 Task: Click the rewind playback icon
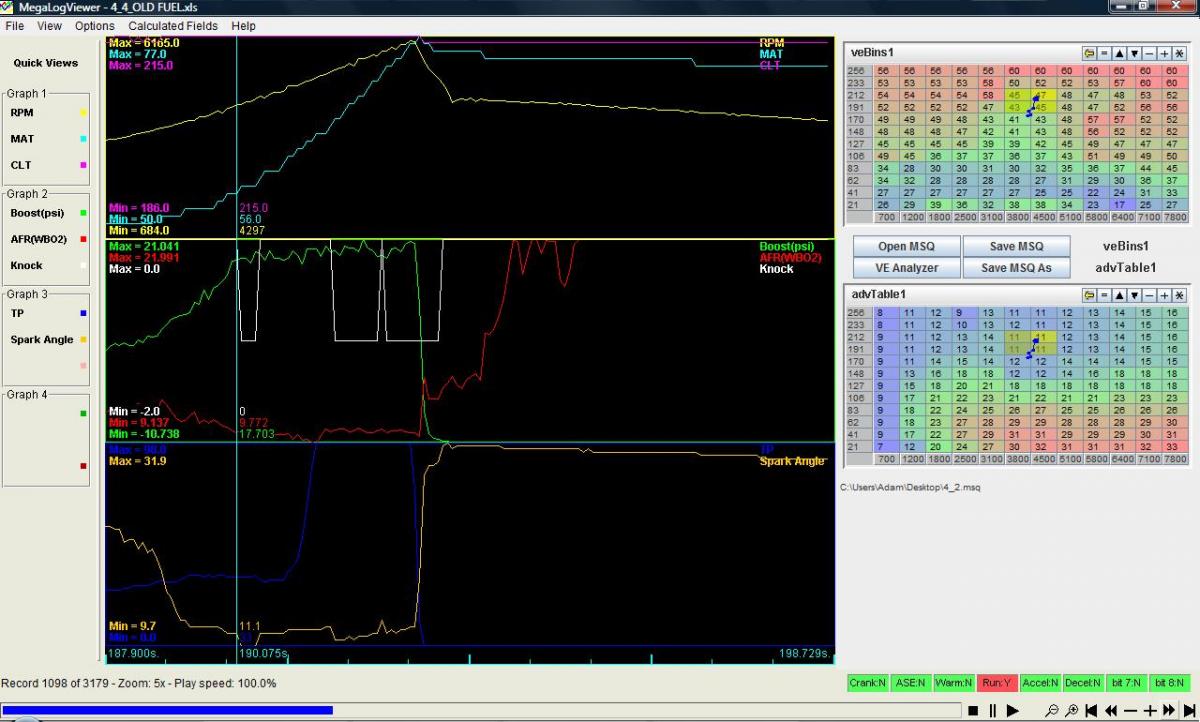click(x=1111, y=710)
